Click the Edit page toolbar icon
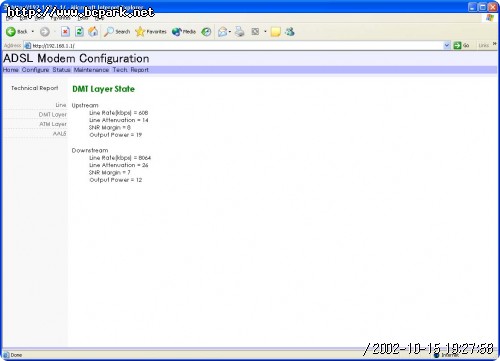 [x=255, y=32]
